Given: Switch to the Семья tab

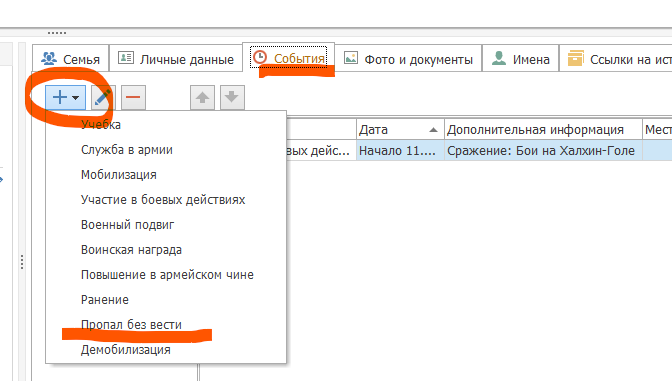Looking at the screenshot, I should pyautogui.click(x=71, y=58).
